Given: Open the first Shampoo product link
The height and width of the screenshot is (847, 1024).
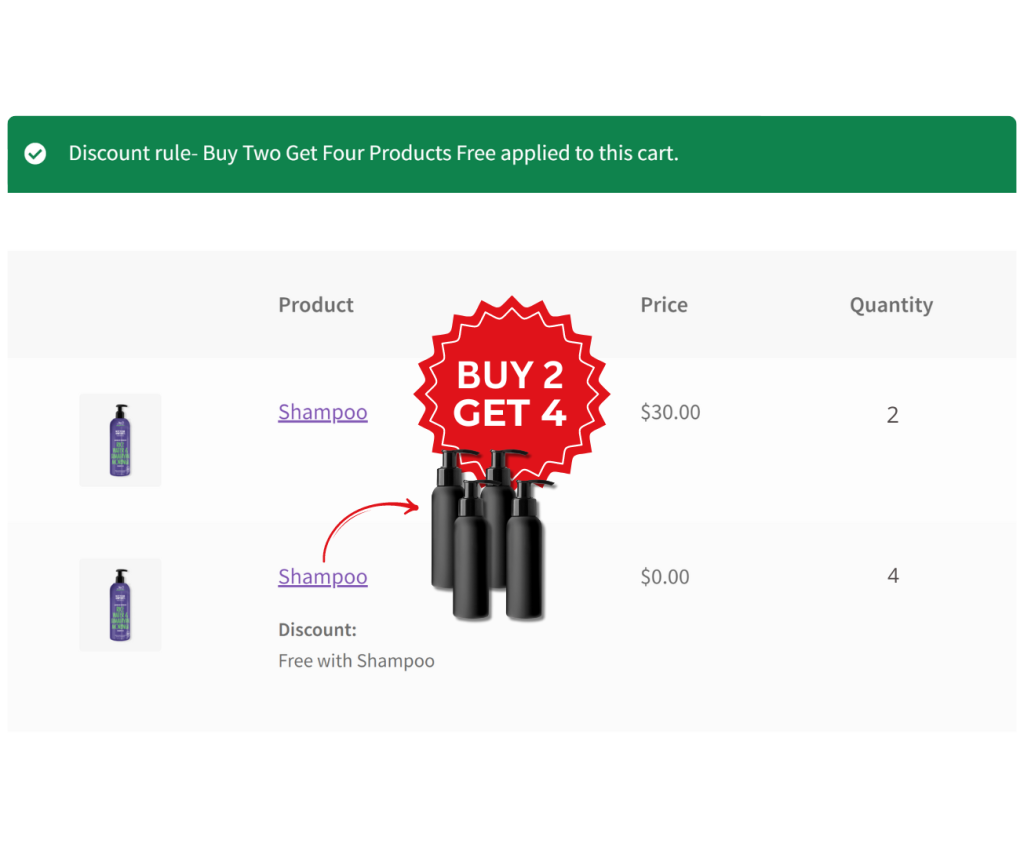Looking at the screenshot, I should pyautogui.click(x=322, y=412).
